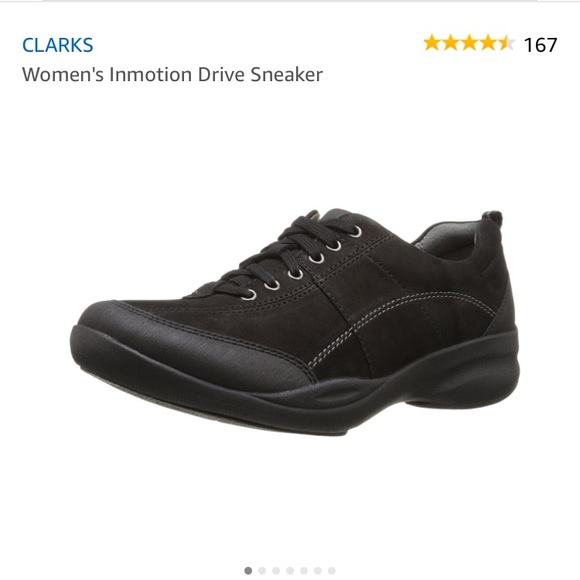This screenshot has height=580, width=580.
Task: Open the black sneaker product photo
Action: click(295, 323)
